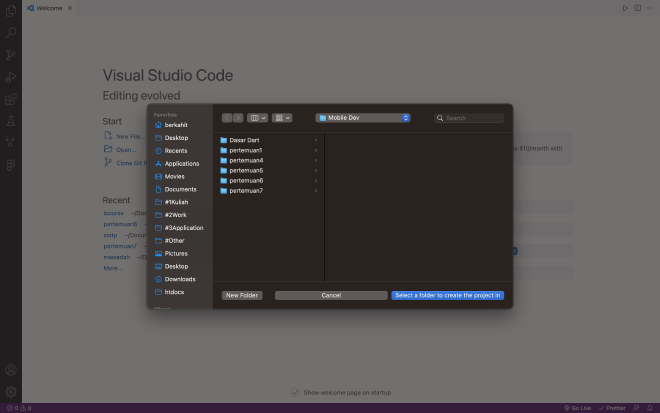Viewport: 660px width, 413px height.
Task: Open the Run and Debug view
Action: (x=11, y=77)
